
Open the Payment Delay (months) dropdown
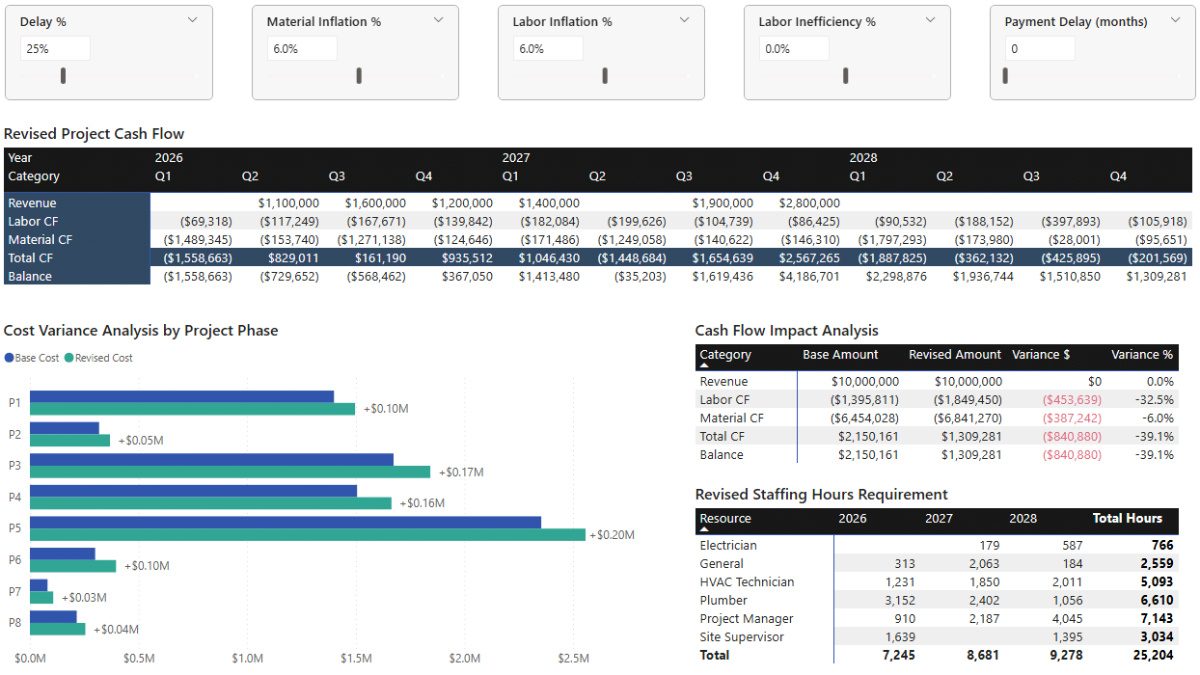pos(1173,20)
